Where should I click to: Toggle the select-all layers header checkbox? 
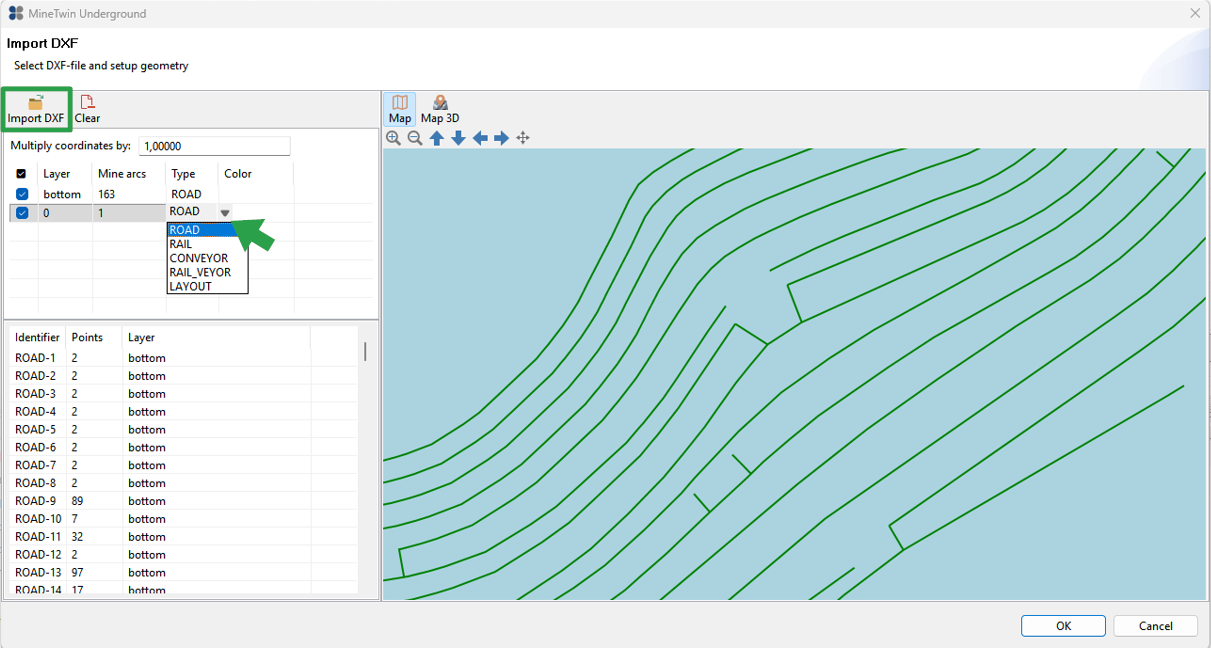[22, 174]
